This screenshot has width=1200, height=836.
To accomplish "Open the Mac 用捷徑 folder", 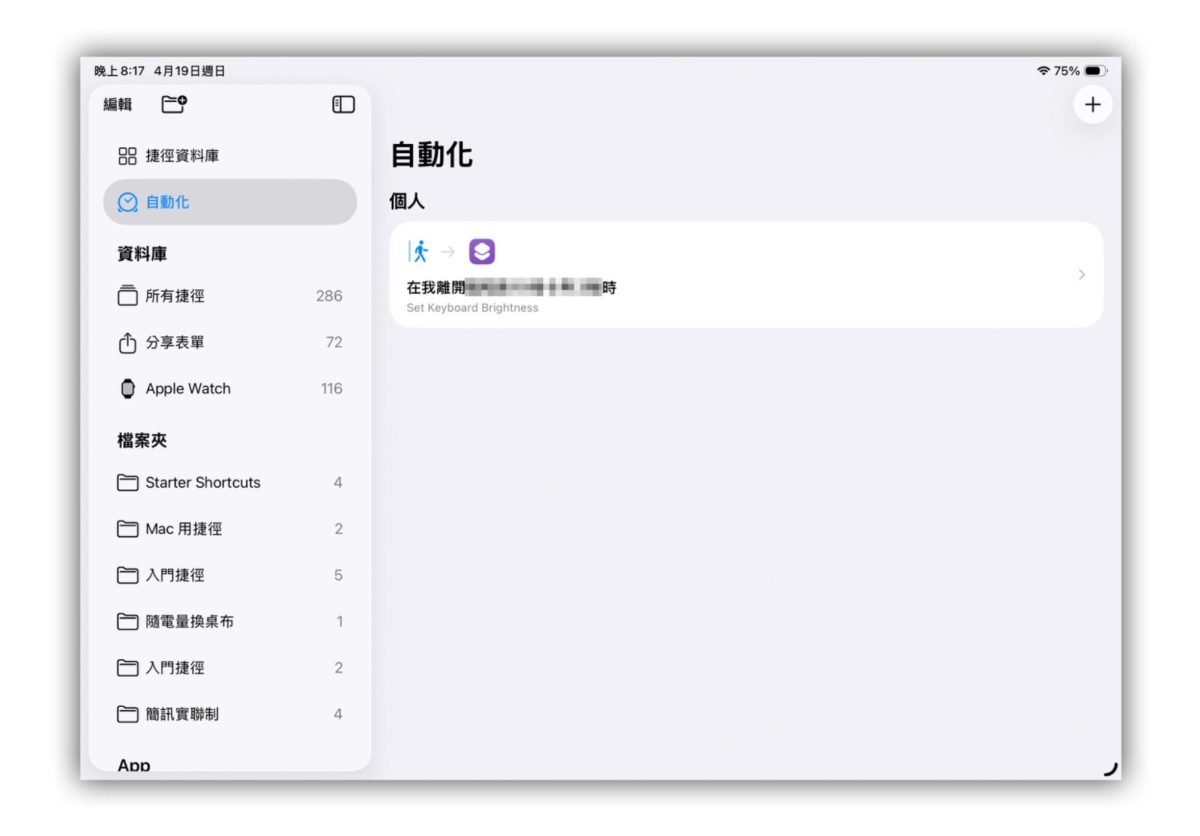I will point(230,529).
